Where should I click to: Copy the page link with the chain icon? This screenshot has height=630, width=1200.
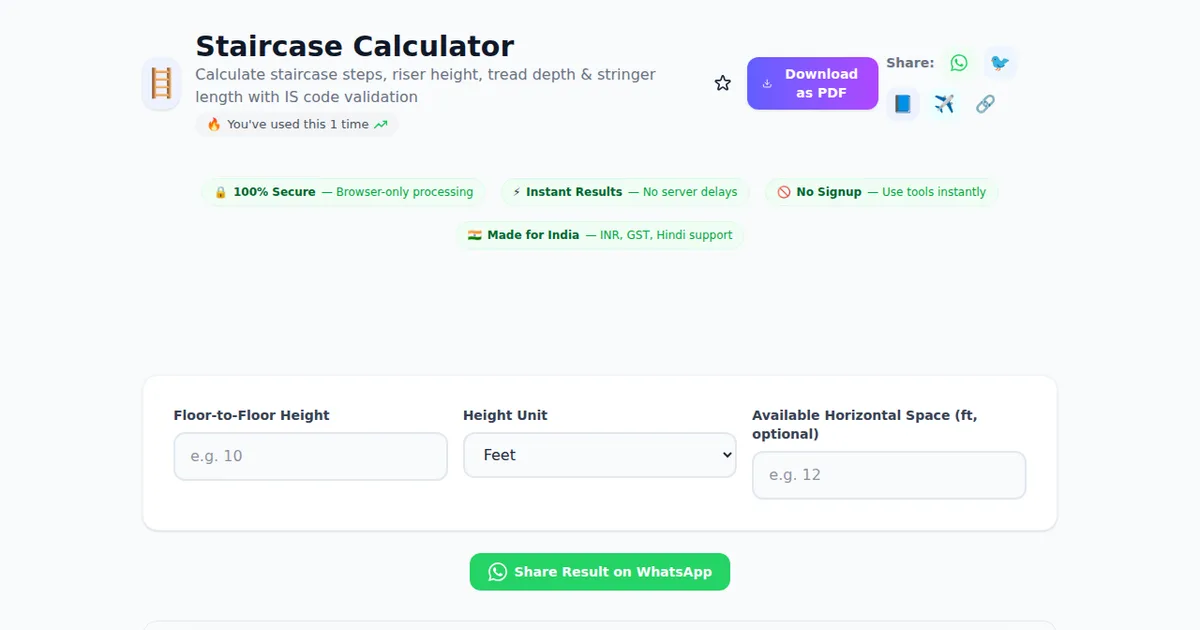point(985,104)
